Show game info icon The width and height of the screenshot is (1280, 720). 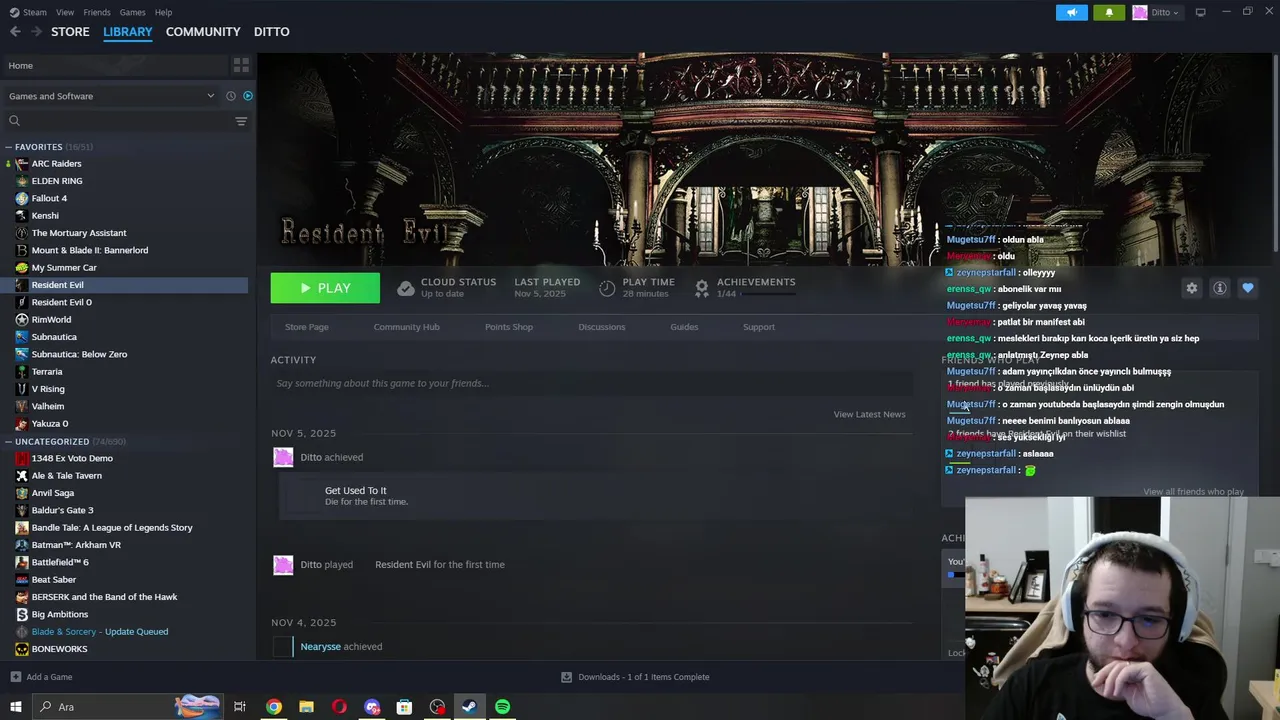pos(1220,288)
